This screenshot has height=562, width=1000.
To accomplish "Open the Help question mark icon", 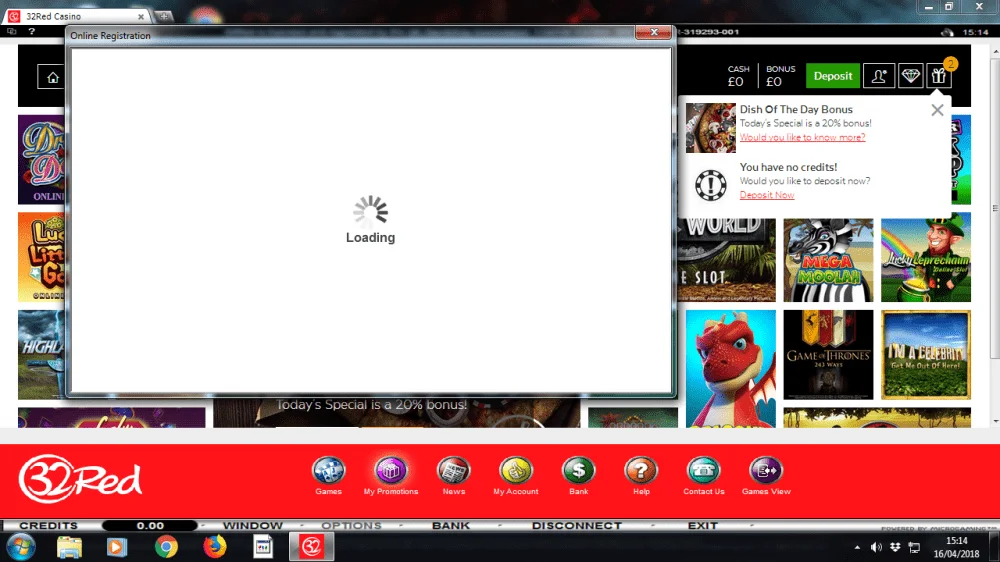I will [x=641, y=471].
